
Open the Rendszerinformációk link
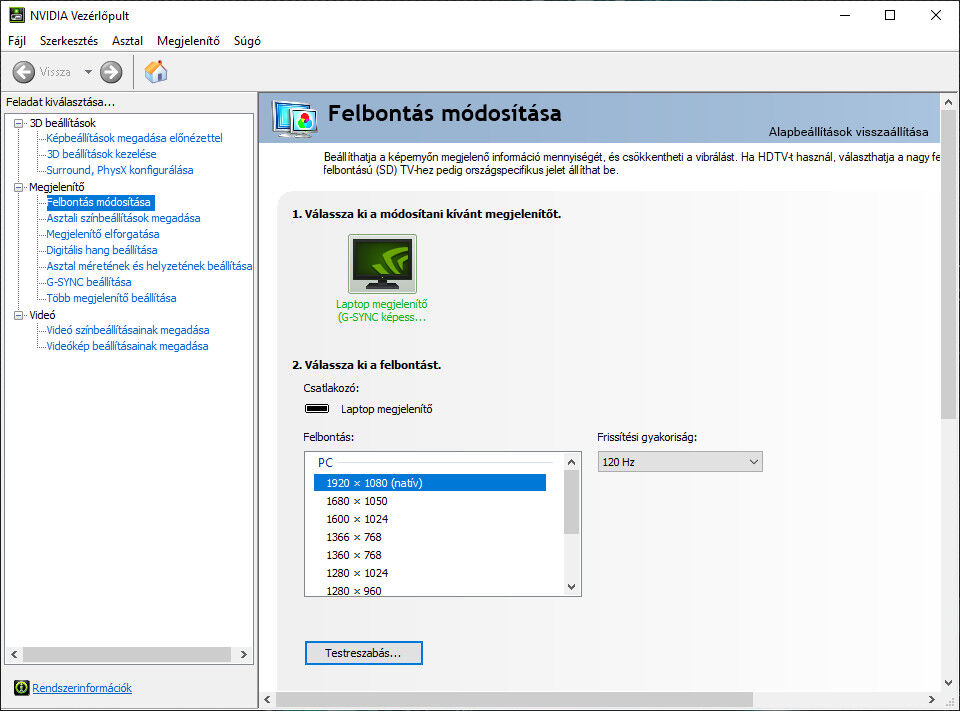point(82,688)
